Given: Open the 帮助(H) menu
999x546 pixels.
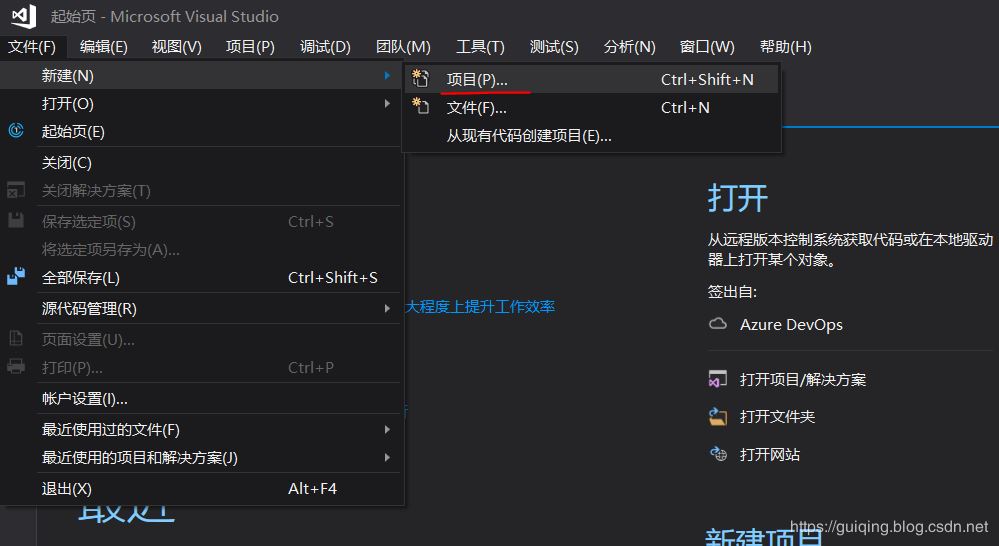Looking at the screenshot, I should click(x=786, y=47).
